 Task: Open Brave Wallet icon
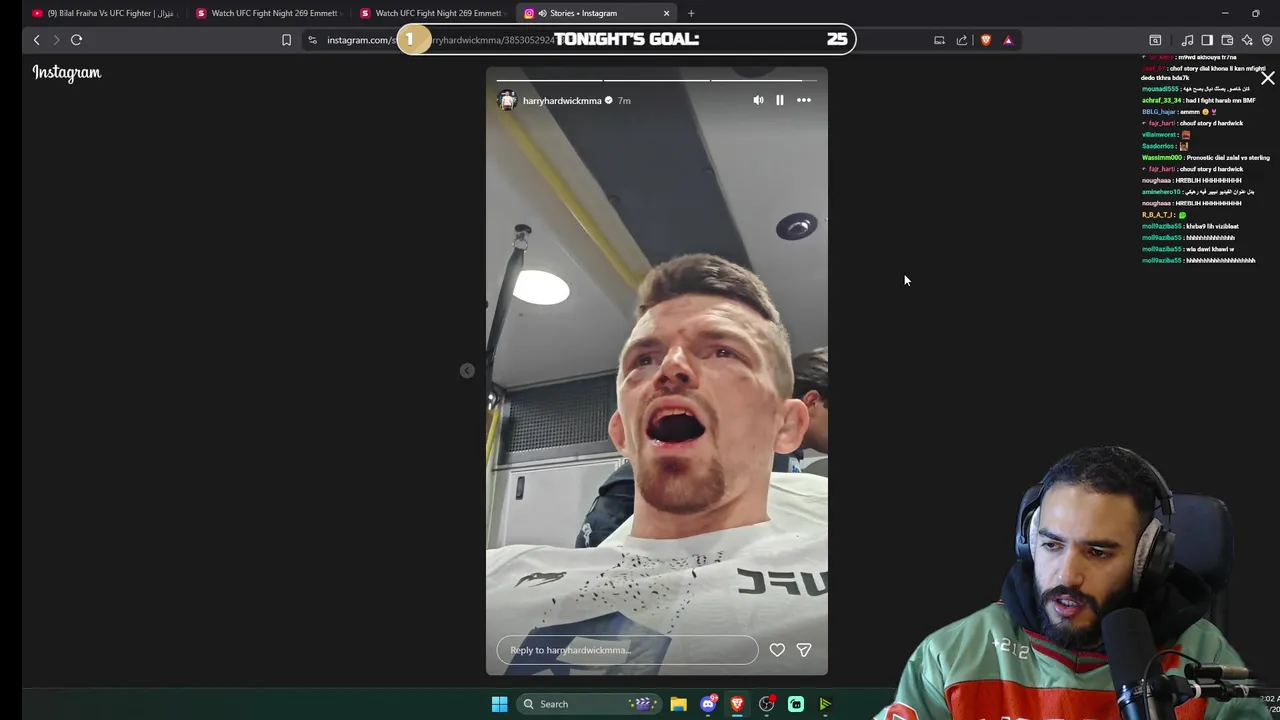coord(1227,40)
